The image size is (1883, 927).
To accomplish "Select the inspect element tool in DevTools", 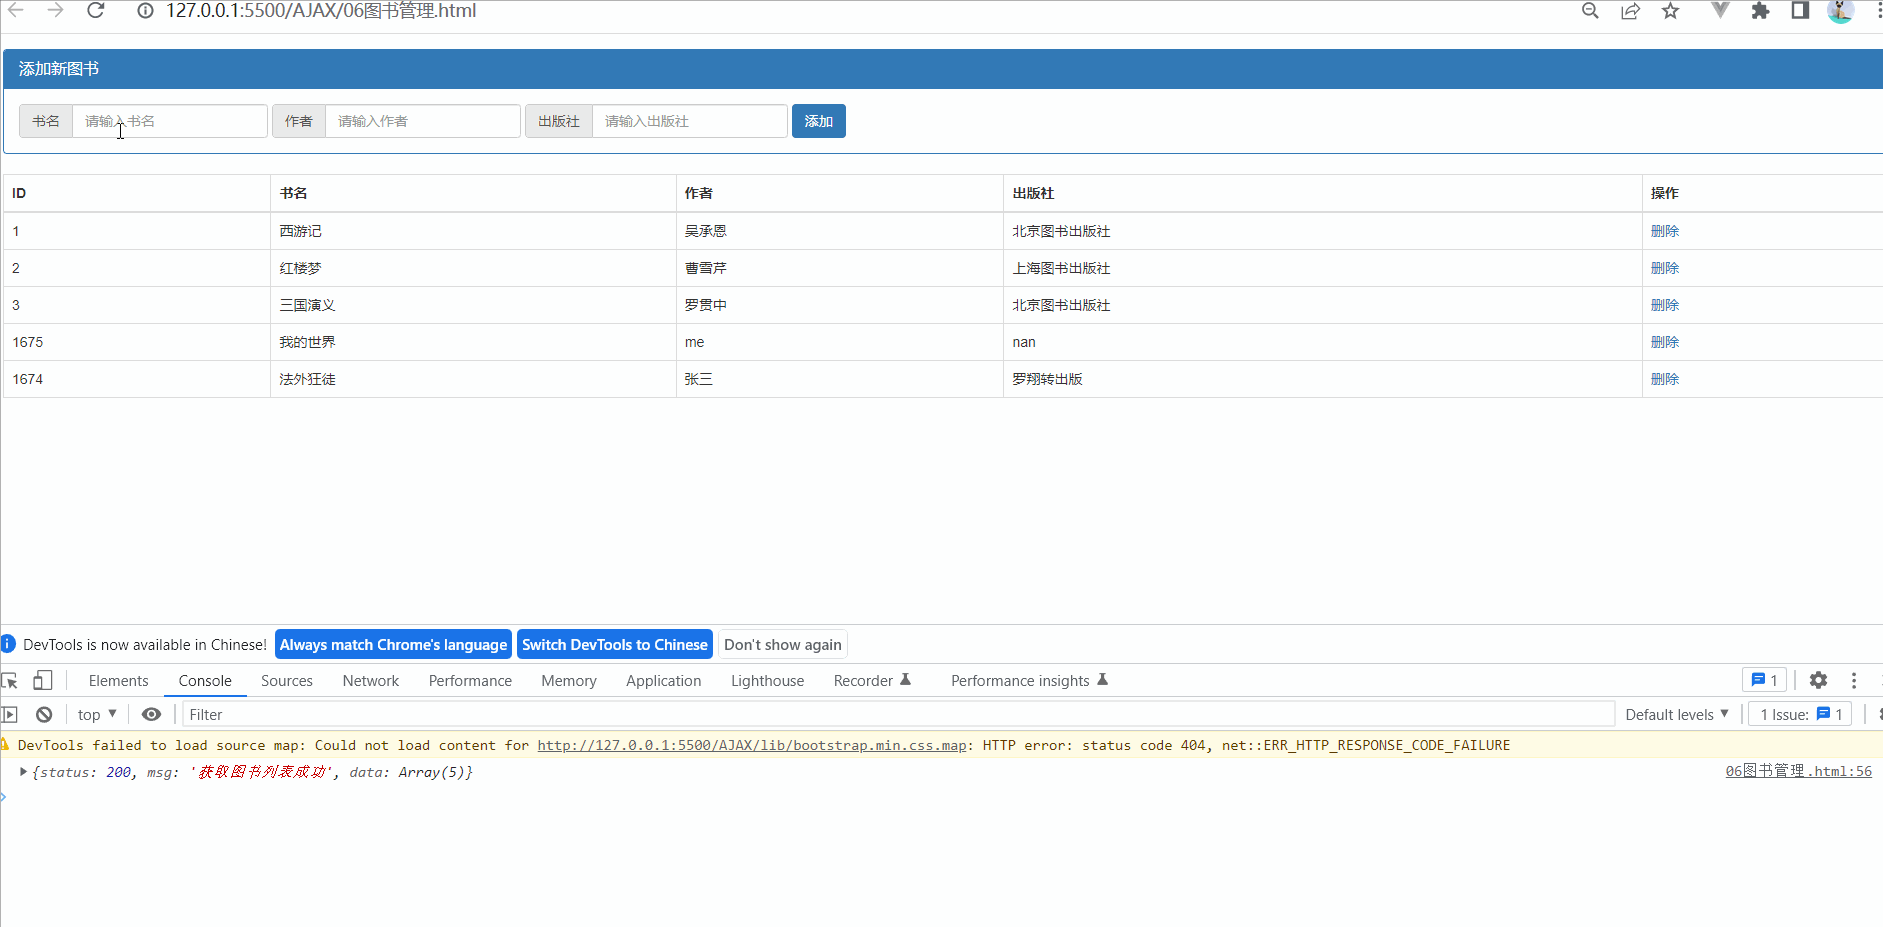I will 10,680.
